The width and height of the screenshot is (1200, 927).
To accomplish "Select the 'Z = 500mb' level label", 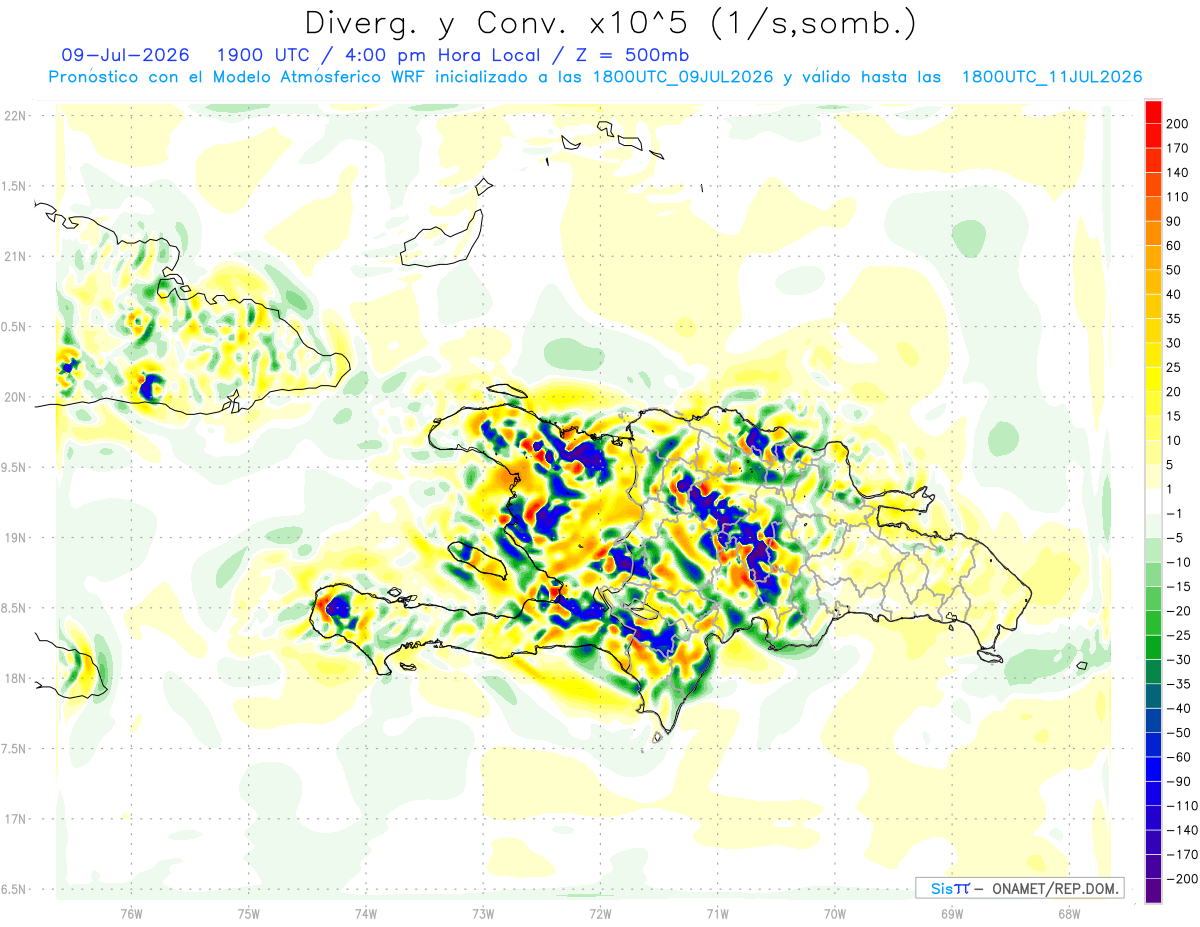I will (x=634, y=55).
